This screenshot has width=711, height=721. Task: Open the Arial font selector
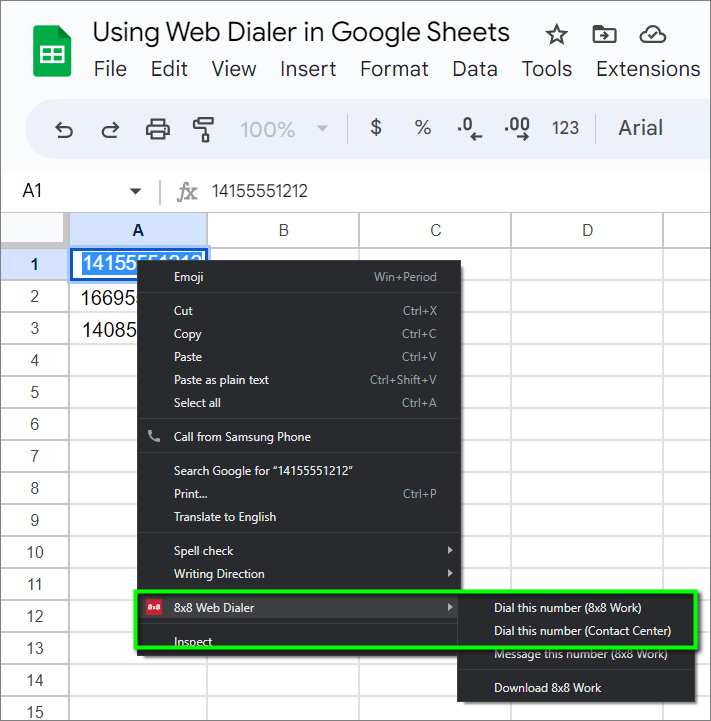coord(640,128)
